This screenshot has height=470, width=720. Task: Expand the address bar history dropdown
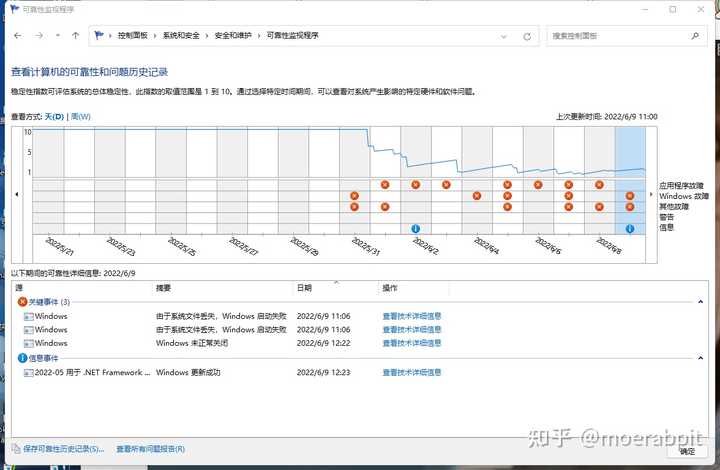point(504,36)
